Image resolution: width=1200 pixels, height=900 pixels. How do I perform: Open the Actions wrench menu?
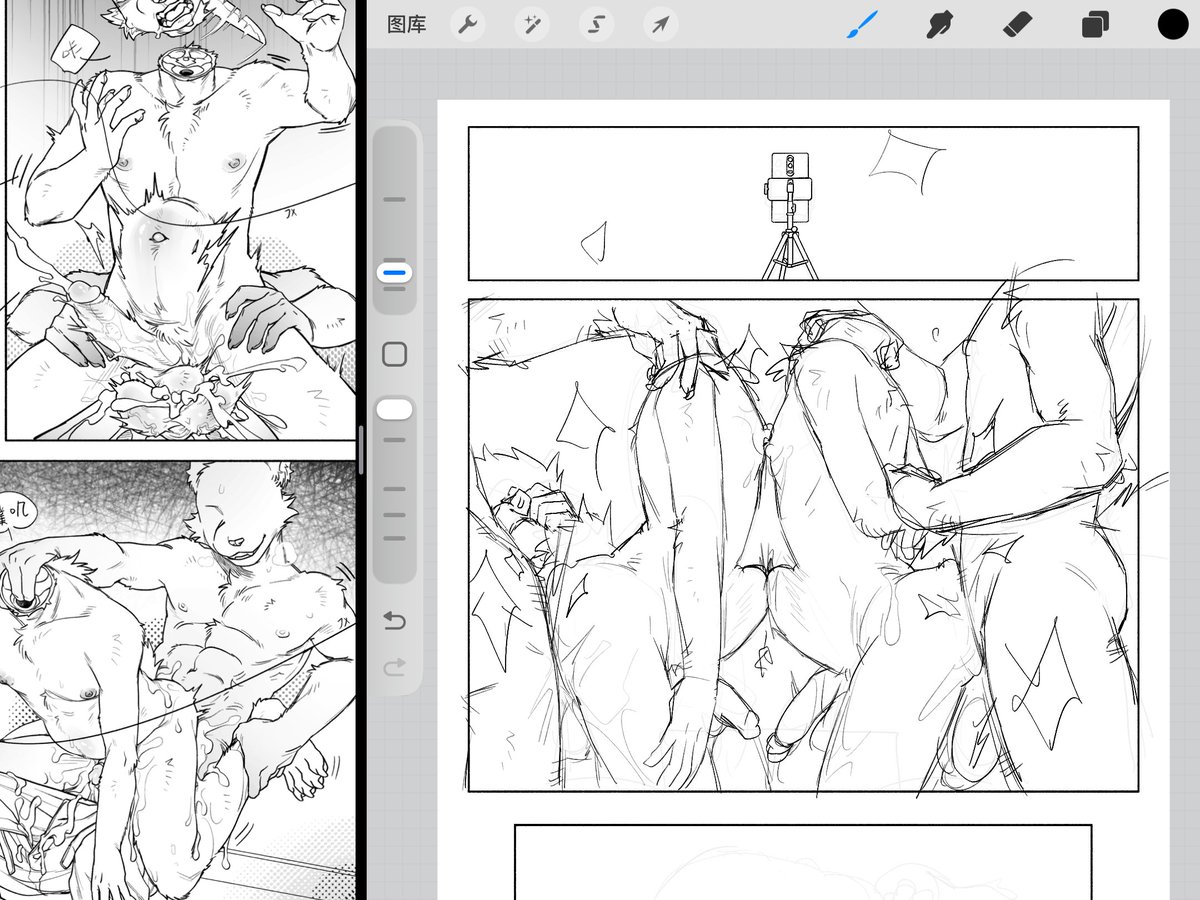click(x=468, y=25)
